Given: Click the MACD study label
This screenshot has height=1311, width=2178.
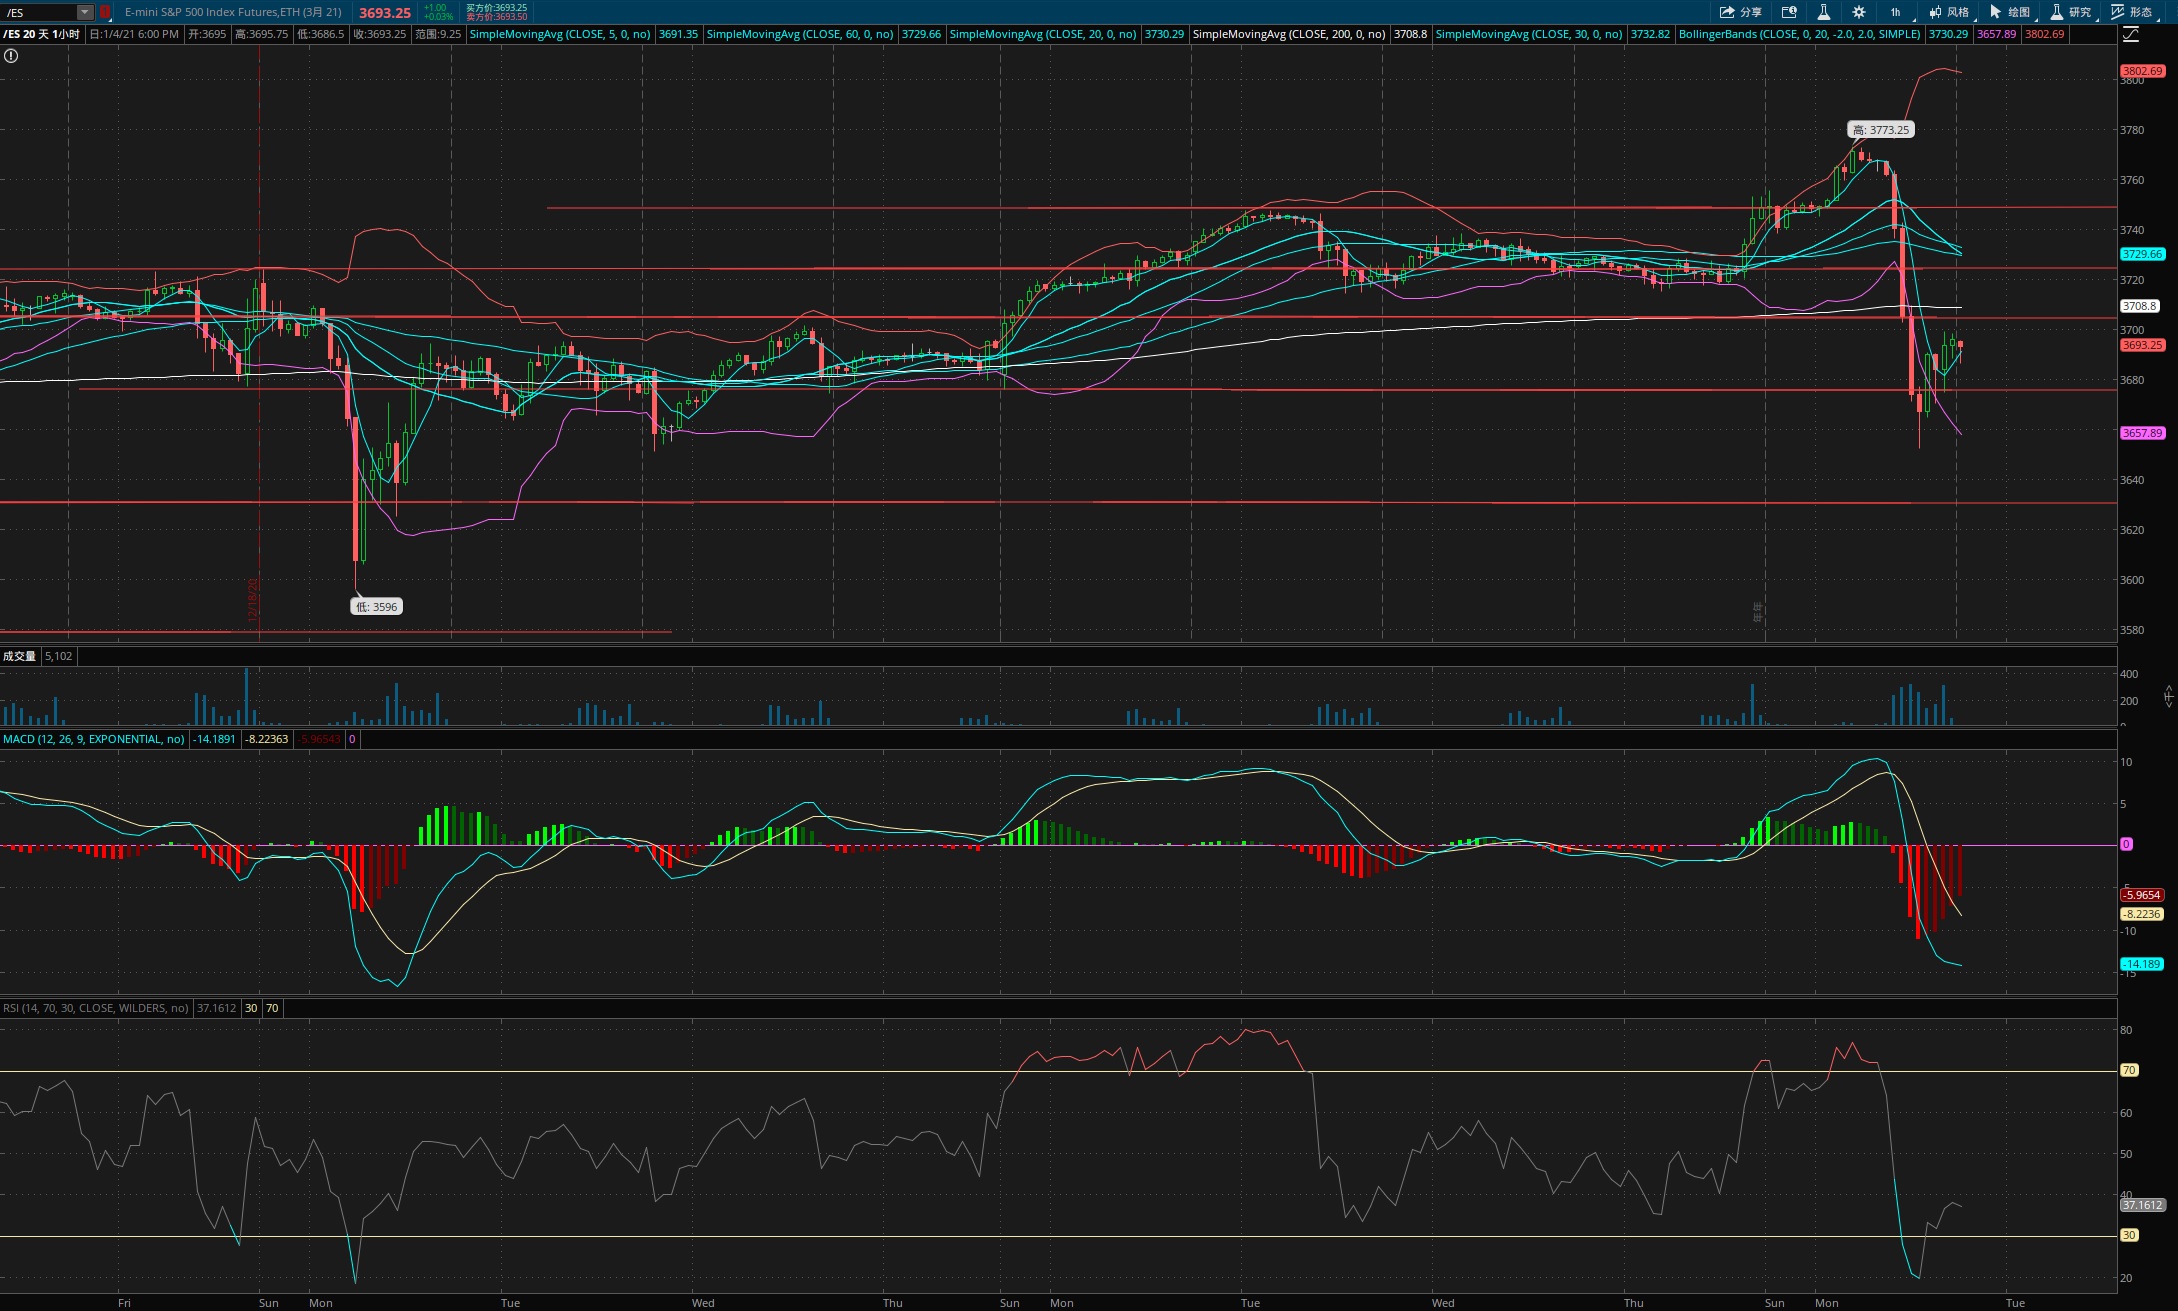Looking at the screenshot, I should (93, 739).
